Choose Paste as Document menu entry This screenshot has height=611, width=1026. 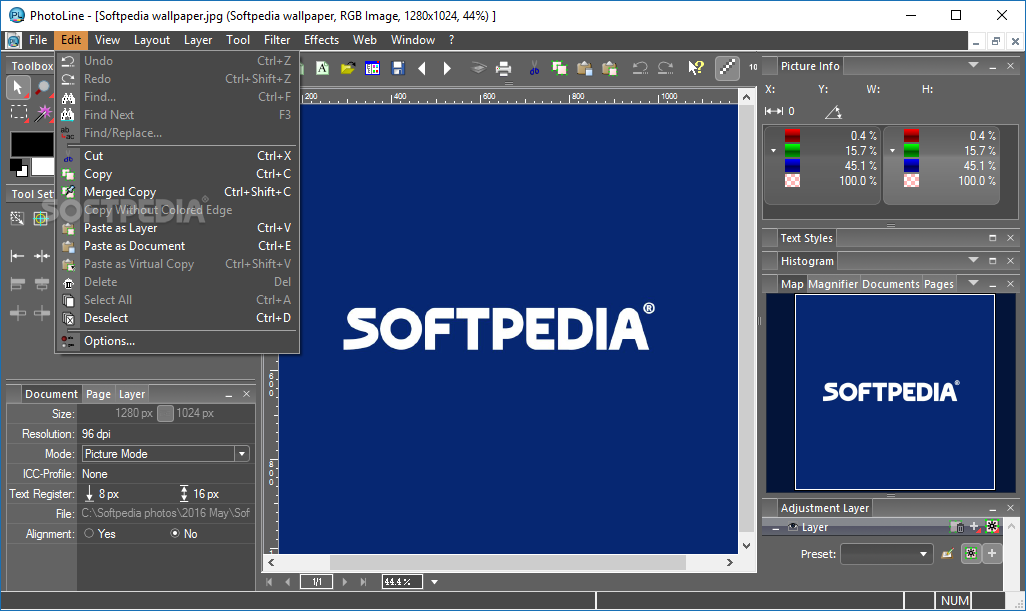[x=177, y=246]
